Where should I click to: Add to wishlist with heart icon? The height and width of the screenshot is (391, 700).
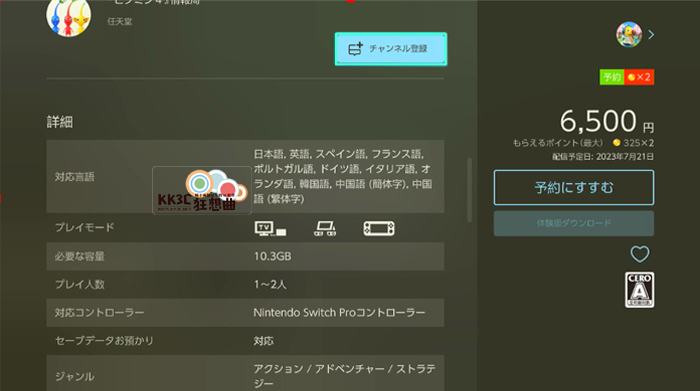click(x=640, y=254)
